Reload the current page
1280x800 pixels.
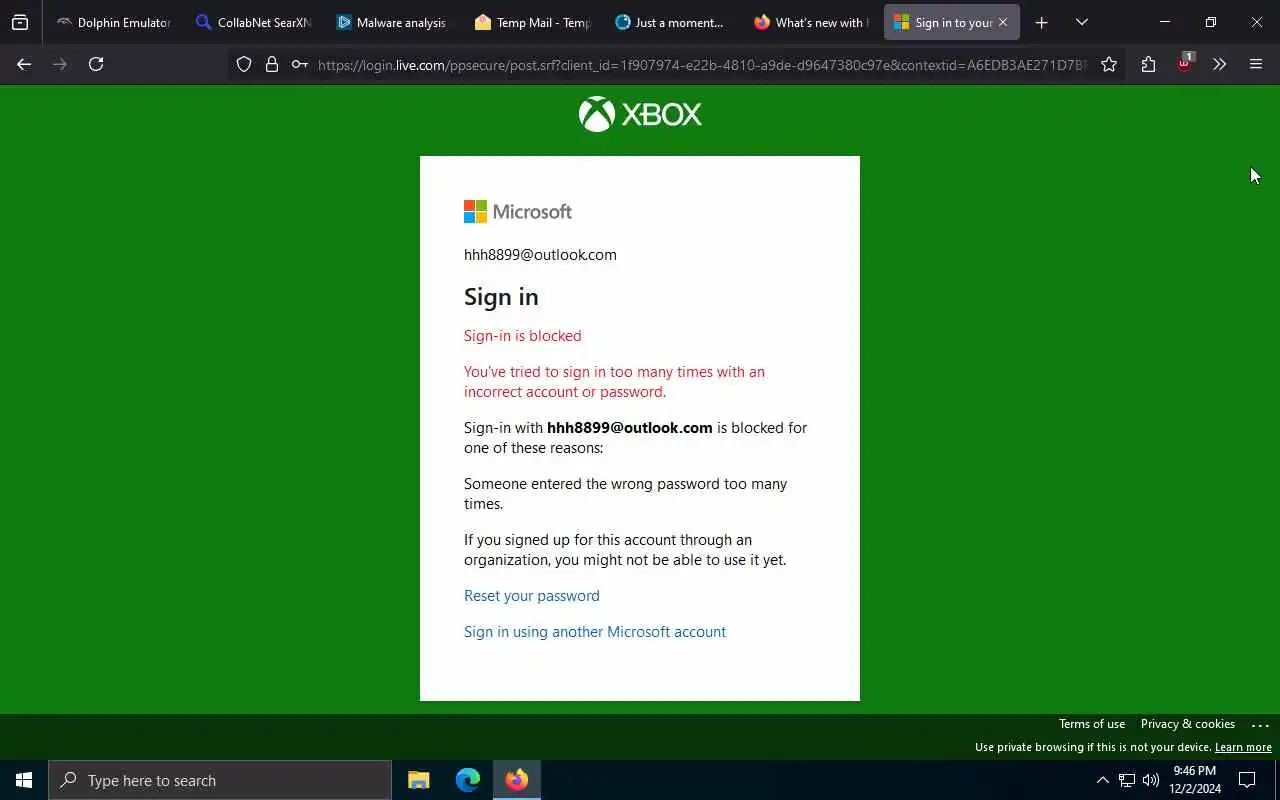pyautogui.click(x=96, y=64)
